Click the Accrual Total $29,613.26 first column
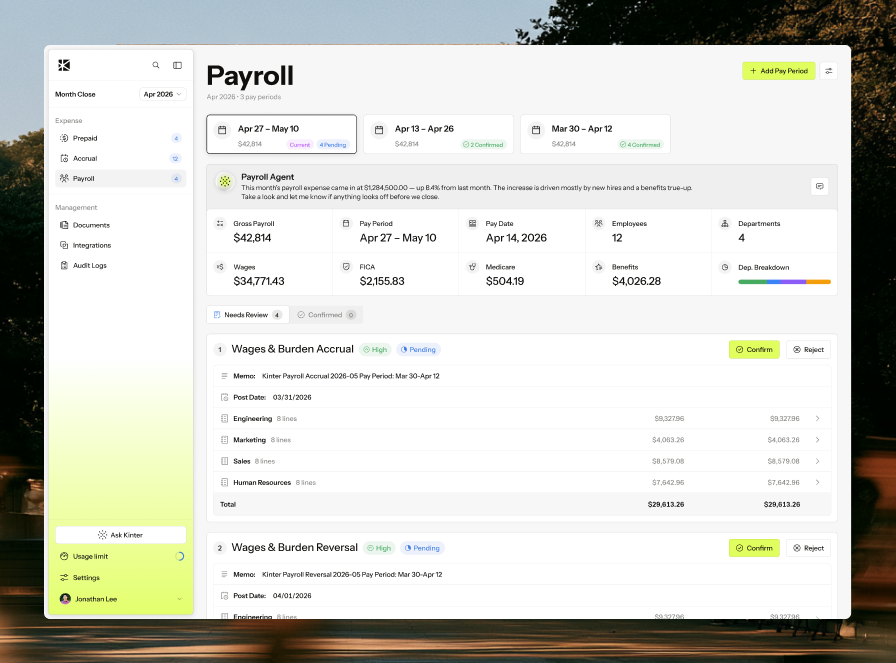896x663 pixels. pyautogui.click(x=666, y=505)
